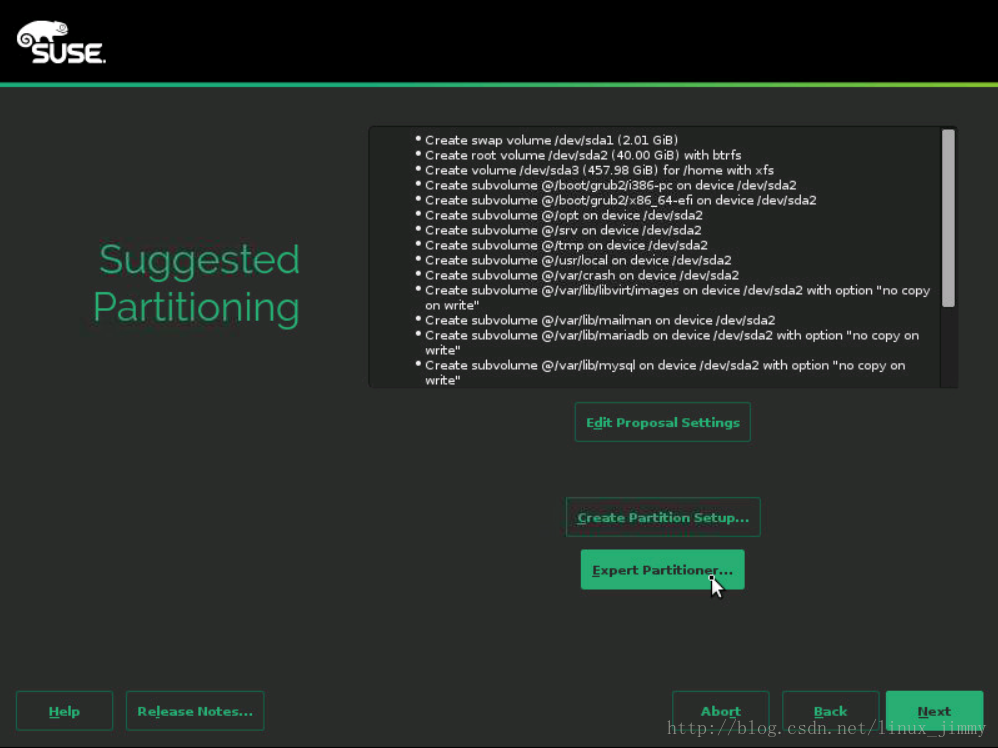Select subvolume line '@/tmp on device /dev/sda2'

click(566, 245)
